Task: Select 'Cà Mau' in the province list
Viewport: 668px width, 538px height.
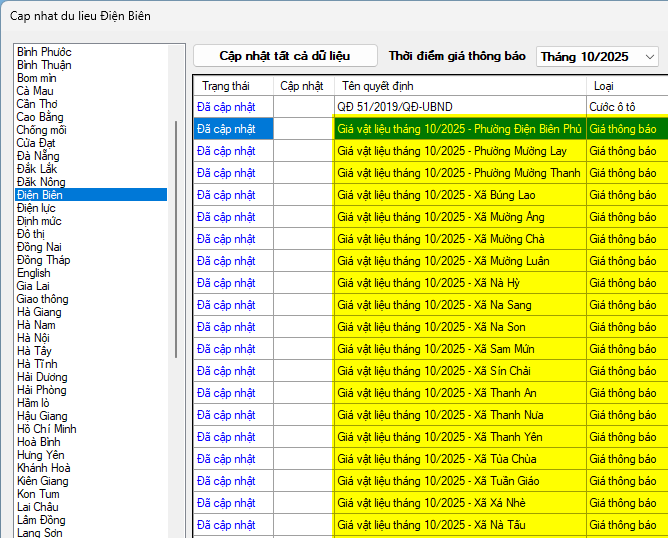Action: pos(36,91)
